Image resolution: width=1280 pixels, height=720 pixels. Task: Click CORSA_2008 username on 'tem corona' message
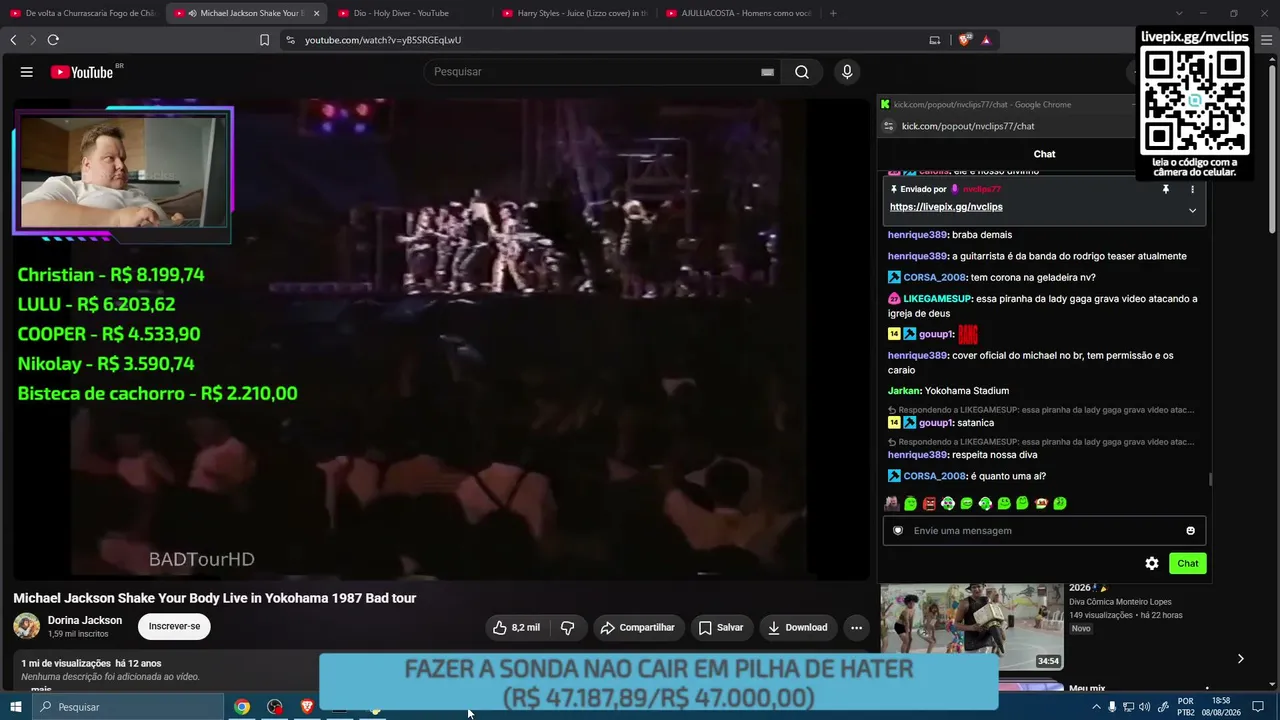point(934,278)
